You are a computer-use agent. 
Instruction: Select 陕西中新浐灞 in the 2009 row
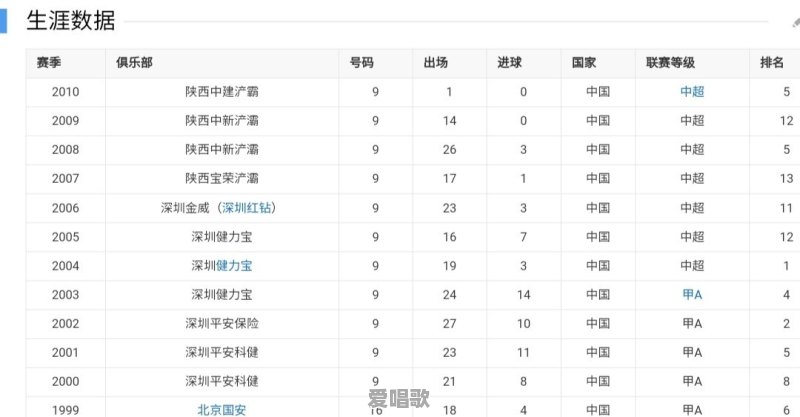222,121
